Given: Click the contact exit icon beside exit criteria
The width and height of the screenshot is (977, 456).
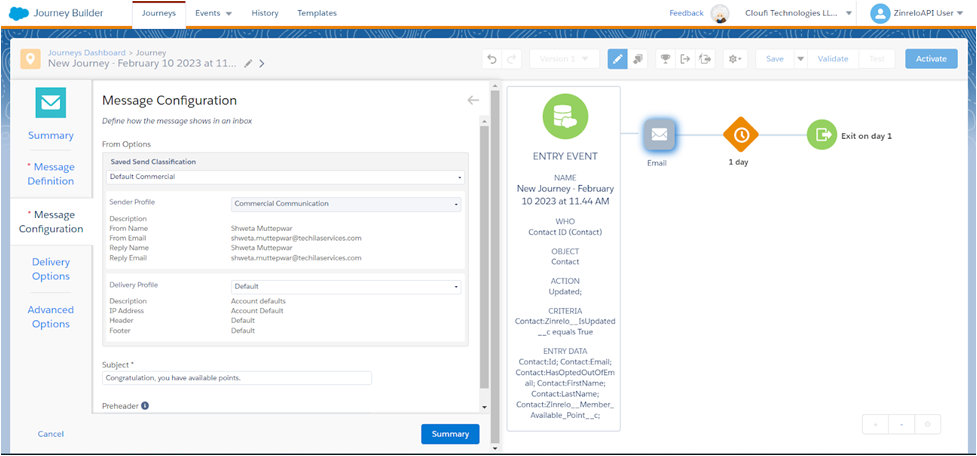Looking at the screenshot, I should point(705,59).
